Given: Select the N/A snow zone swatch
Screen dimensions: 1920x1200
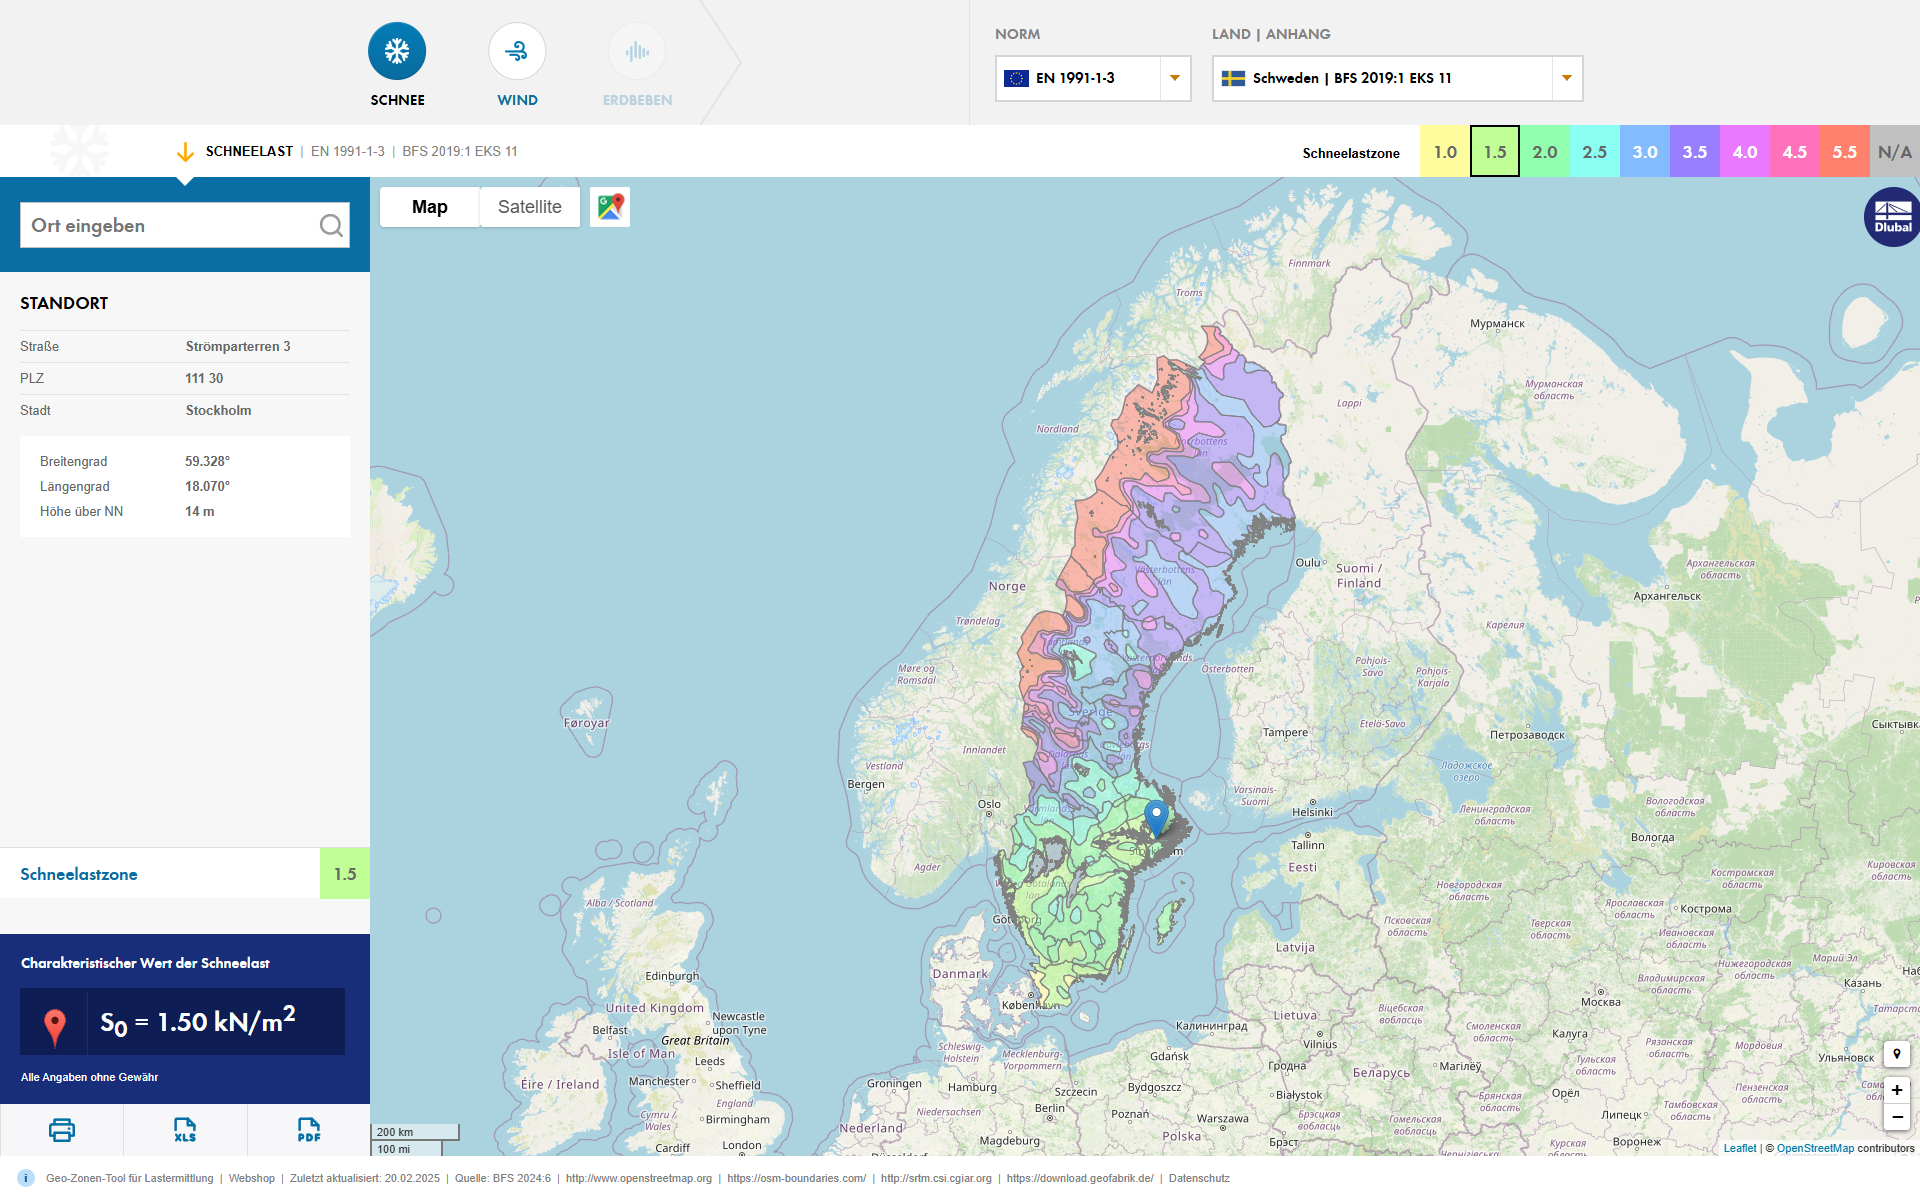Looking at the screenshot, I should click(x=1894, y=151).
